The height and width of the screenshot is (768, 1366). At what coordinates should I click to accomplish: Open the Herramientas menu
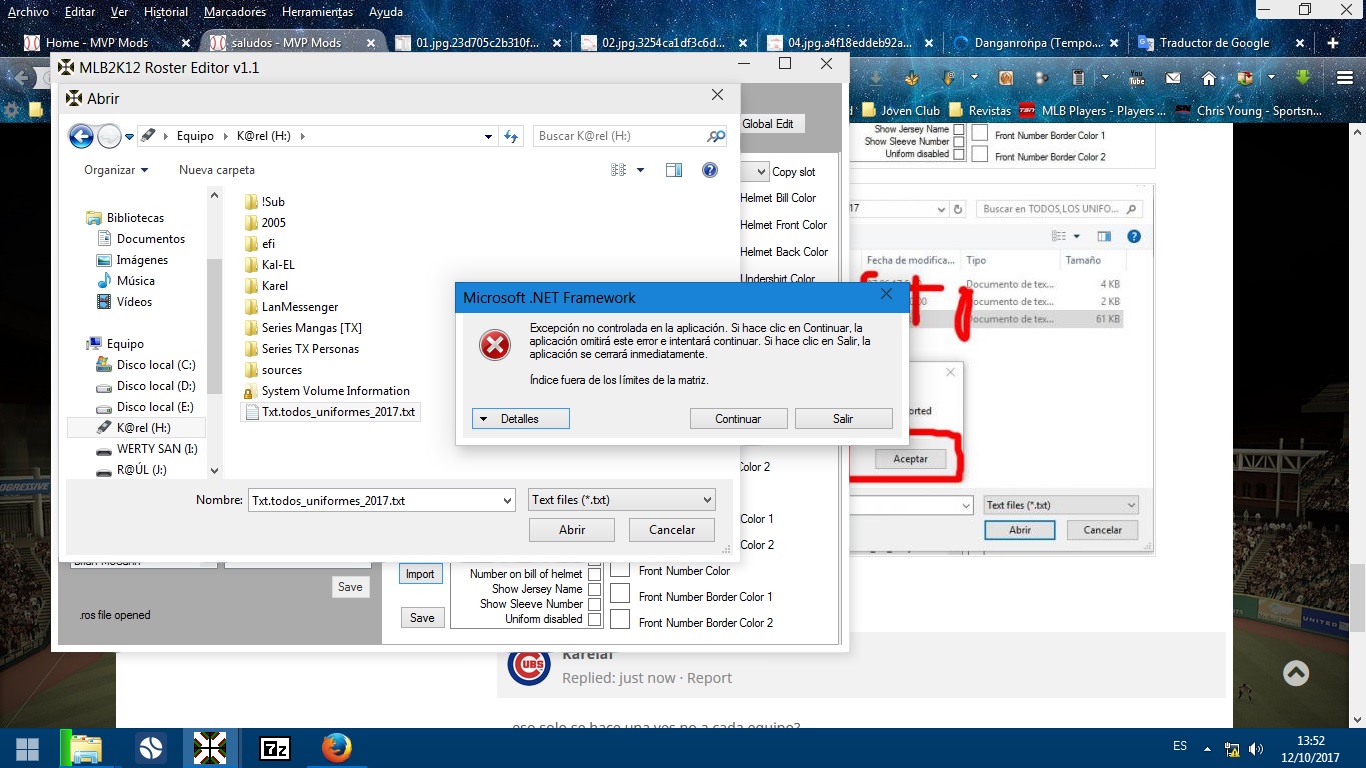pyautogui.click(x=317, y=12)
